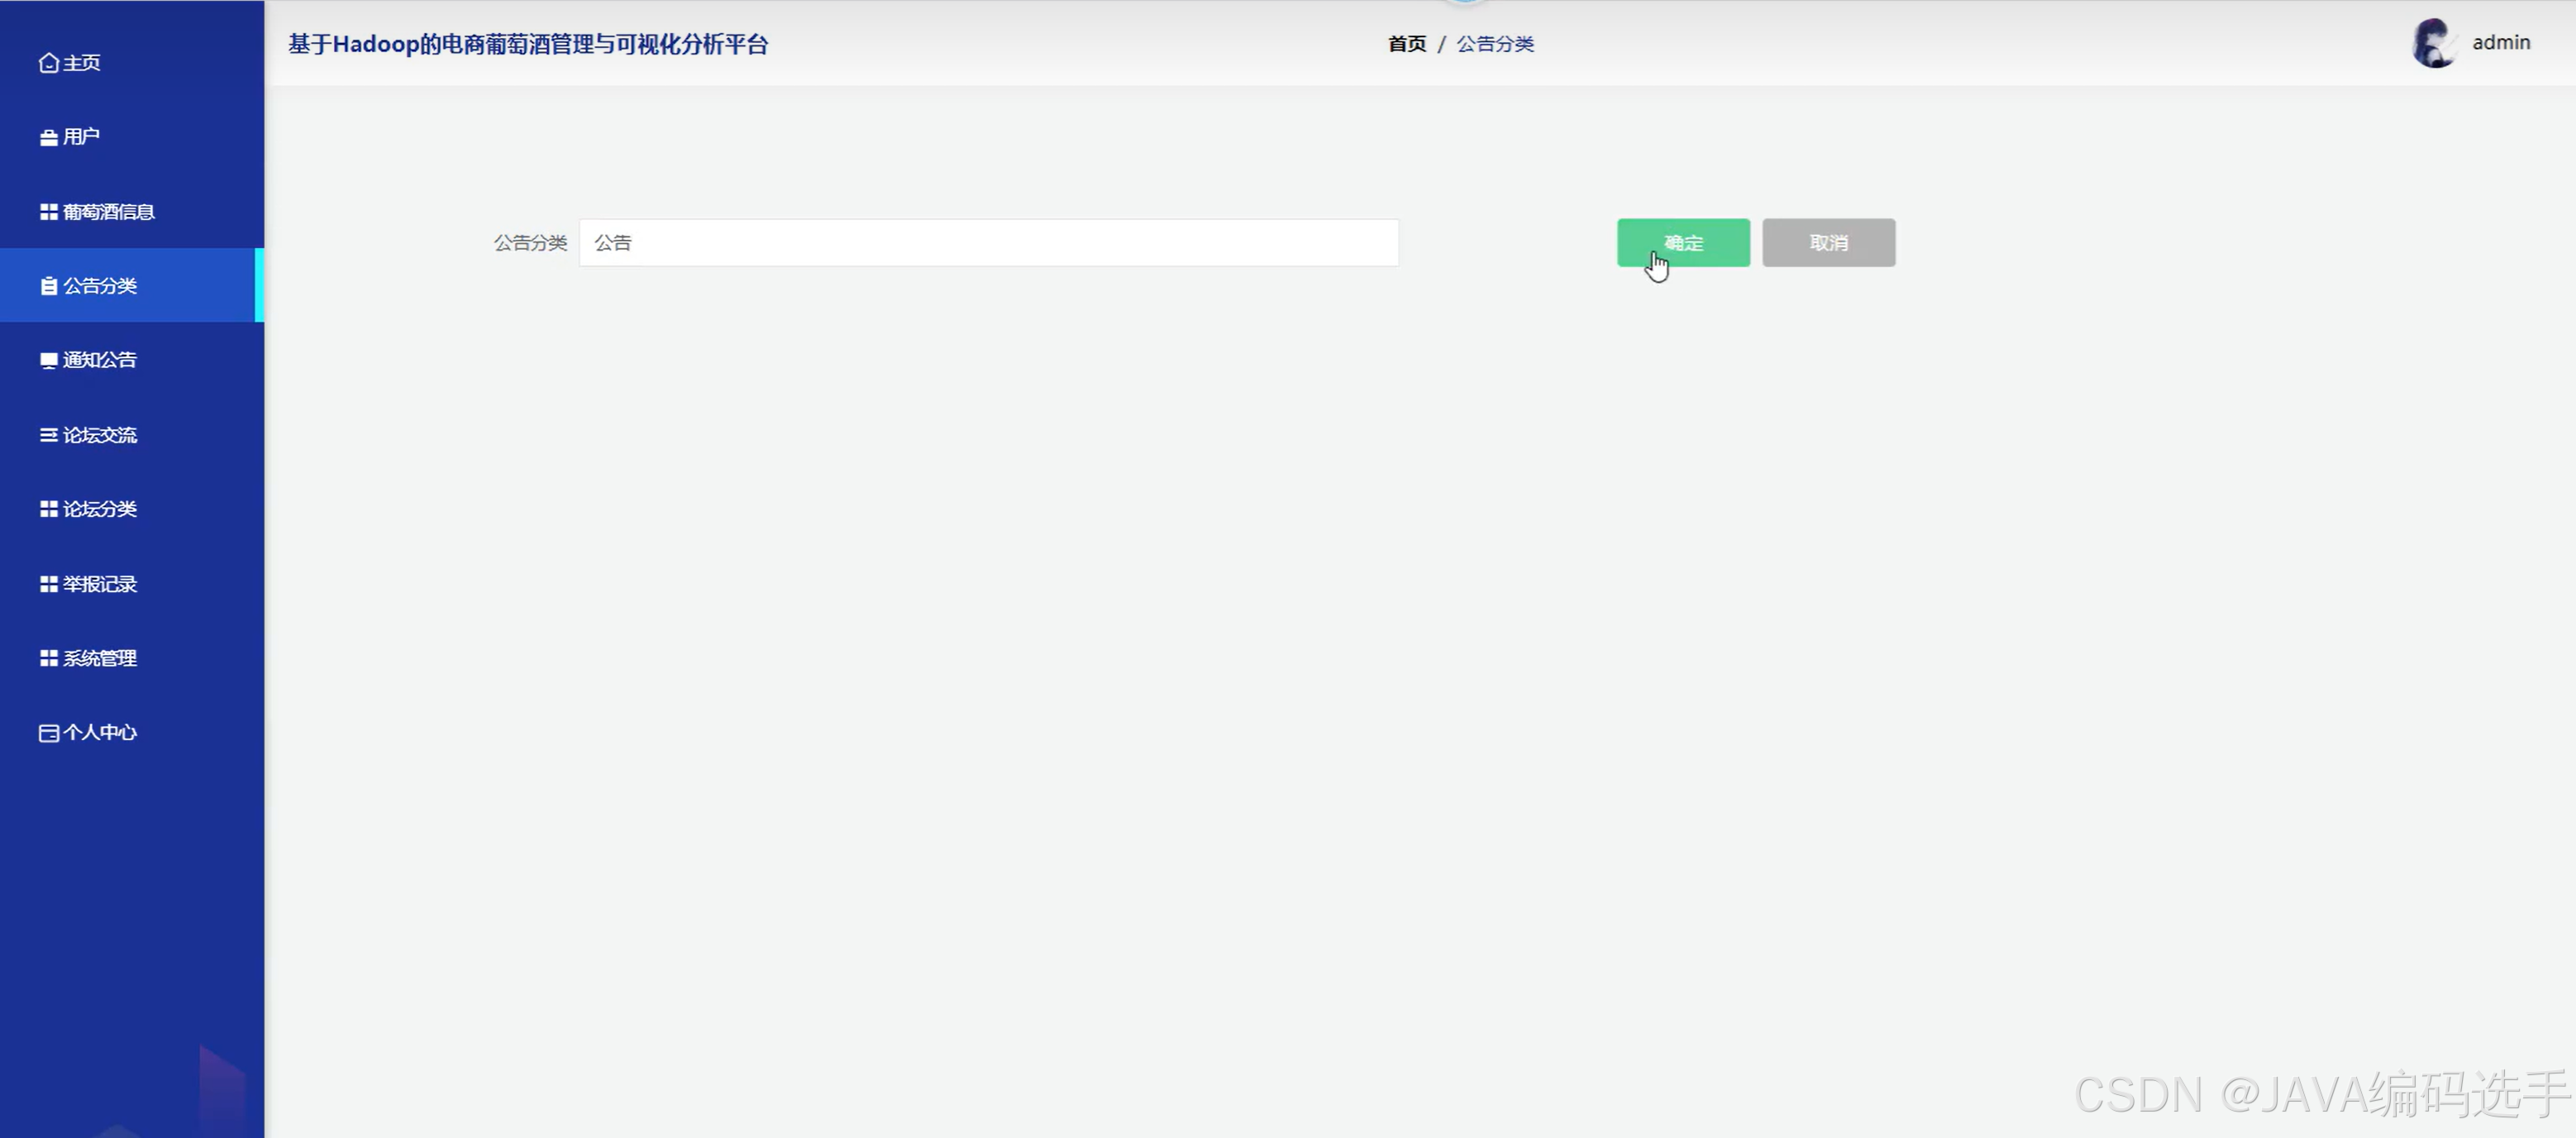Click the card icon beside 个人中心
This screenshot has width=2576, height=1138.
pos(48,733)
